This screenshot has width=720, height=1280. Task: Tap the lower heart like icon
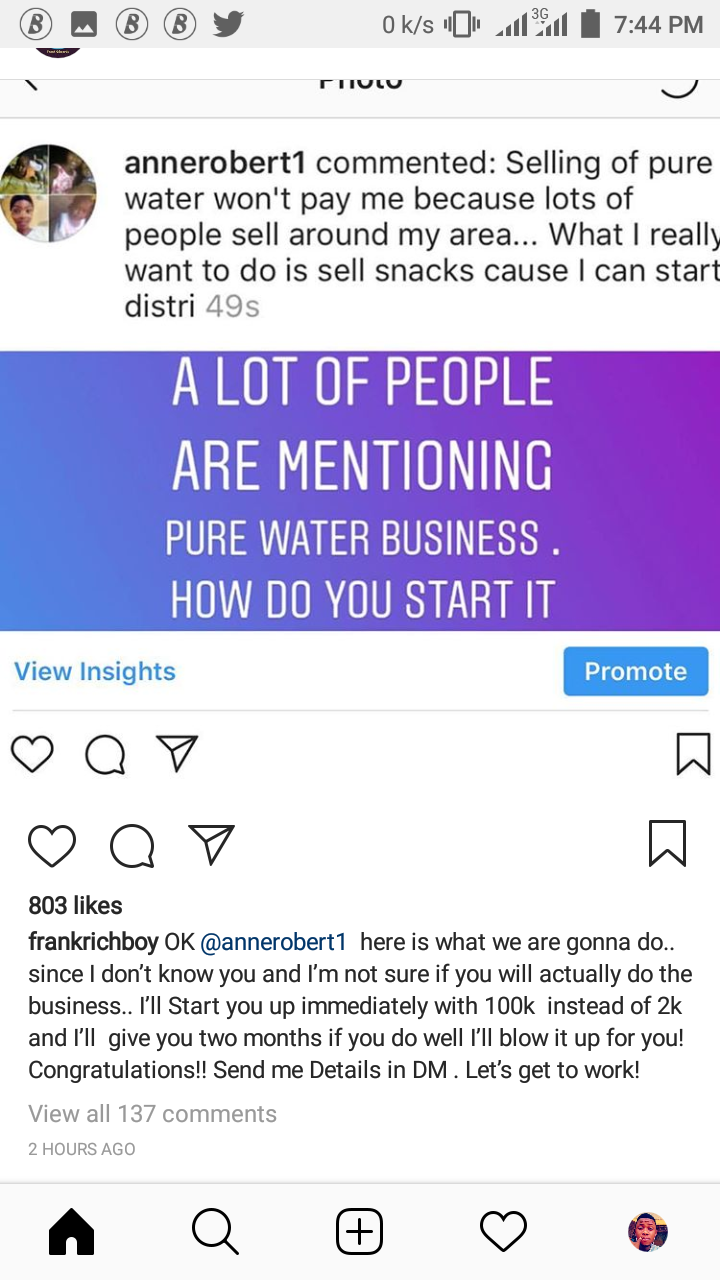click(52, 845)
